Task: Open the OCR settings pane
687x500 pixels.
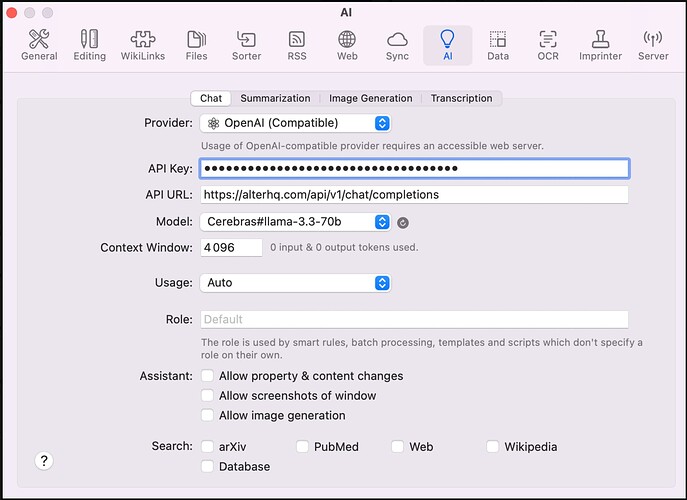Action: (548, 45)
